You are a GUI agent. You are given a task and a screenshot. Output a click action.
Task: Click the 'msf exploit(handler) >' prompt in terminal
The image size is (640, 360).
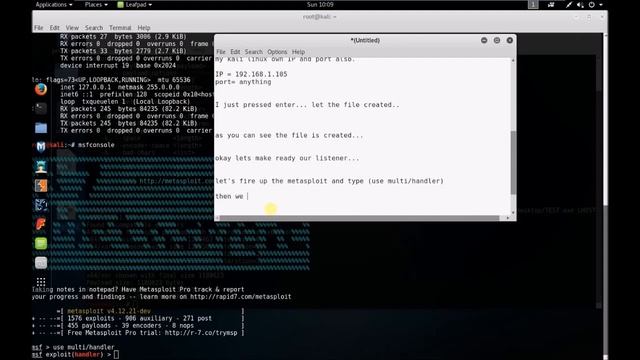[x=72, y=355]
